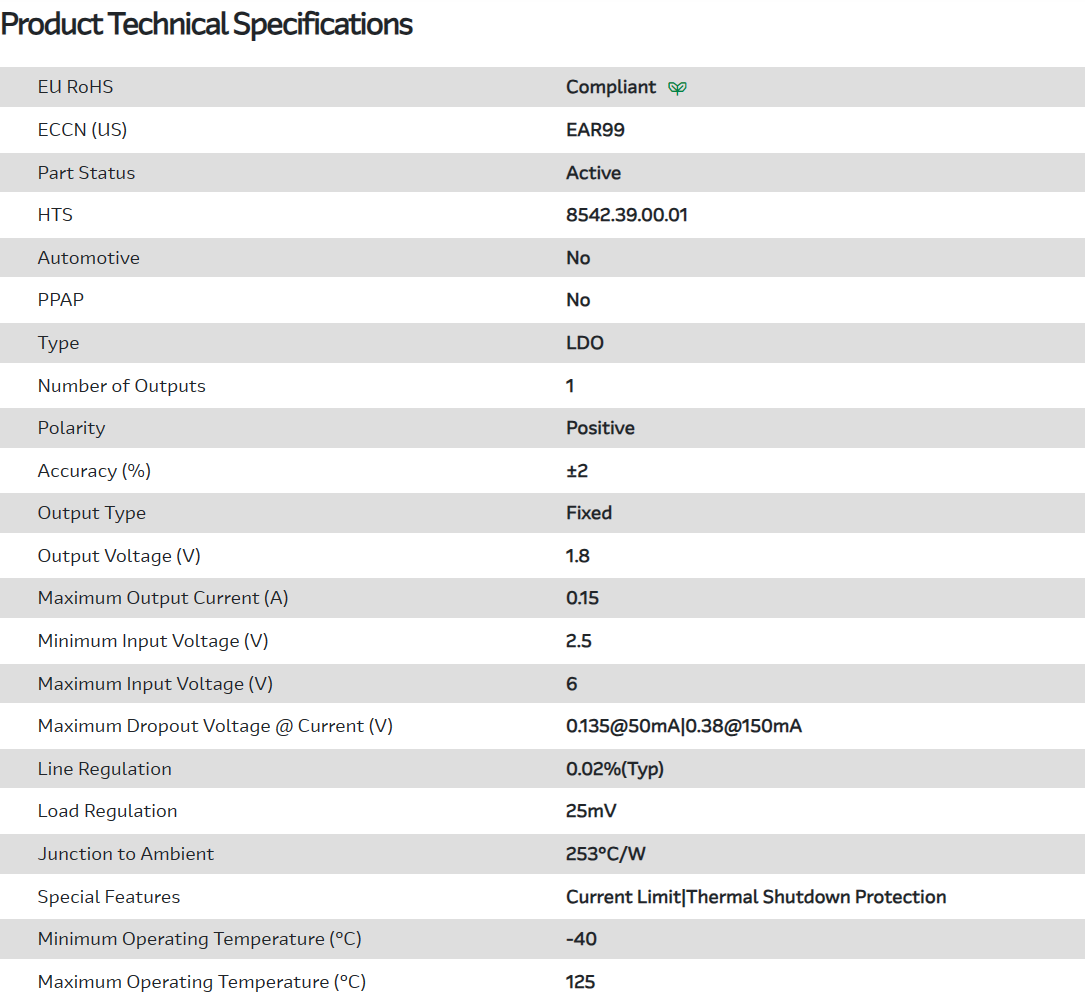Click the Maximum Output Current label
Image resolution: width=1085 pixels, height=1000 pixels.
point(162,598)
